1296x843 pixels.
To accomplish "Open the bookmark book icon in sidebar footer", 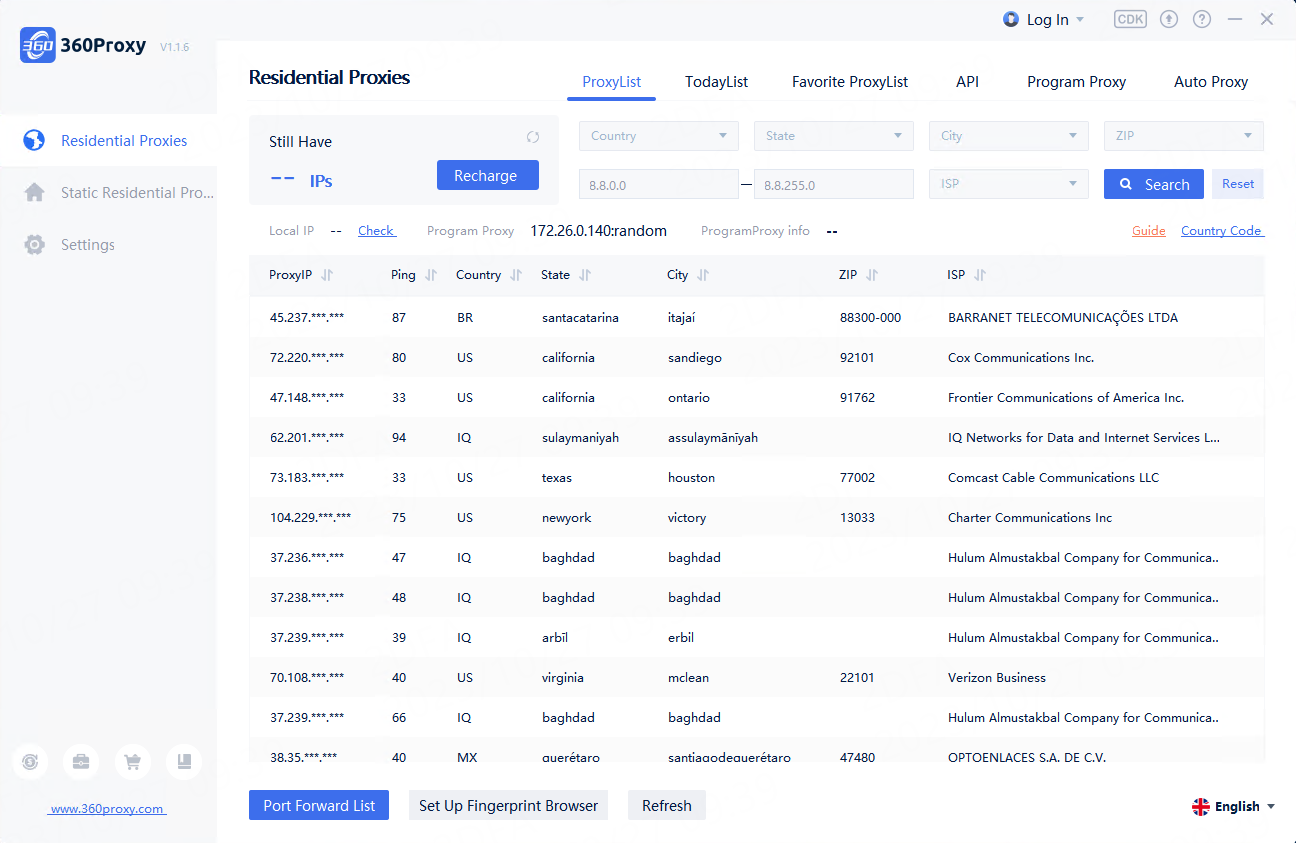I will [x=184, y=762].
